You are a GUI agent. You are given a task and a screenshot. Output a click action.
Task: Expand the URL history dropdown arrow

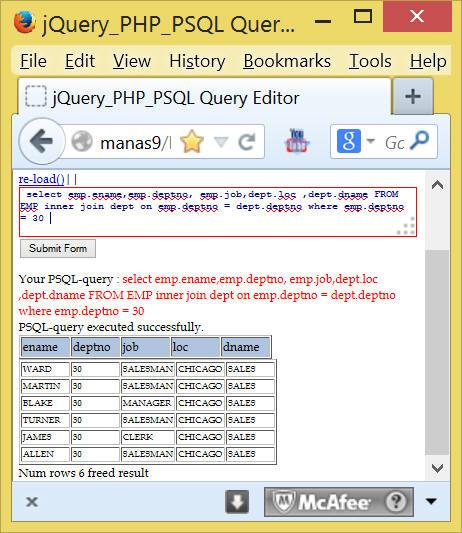pos(221,142)
